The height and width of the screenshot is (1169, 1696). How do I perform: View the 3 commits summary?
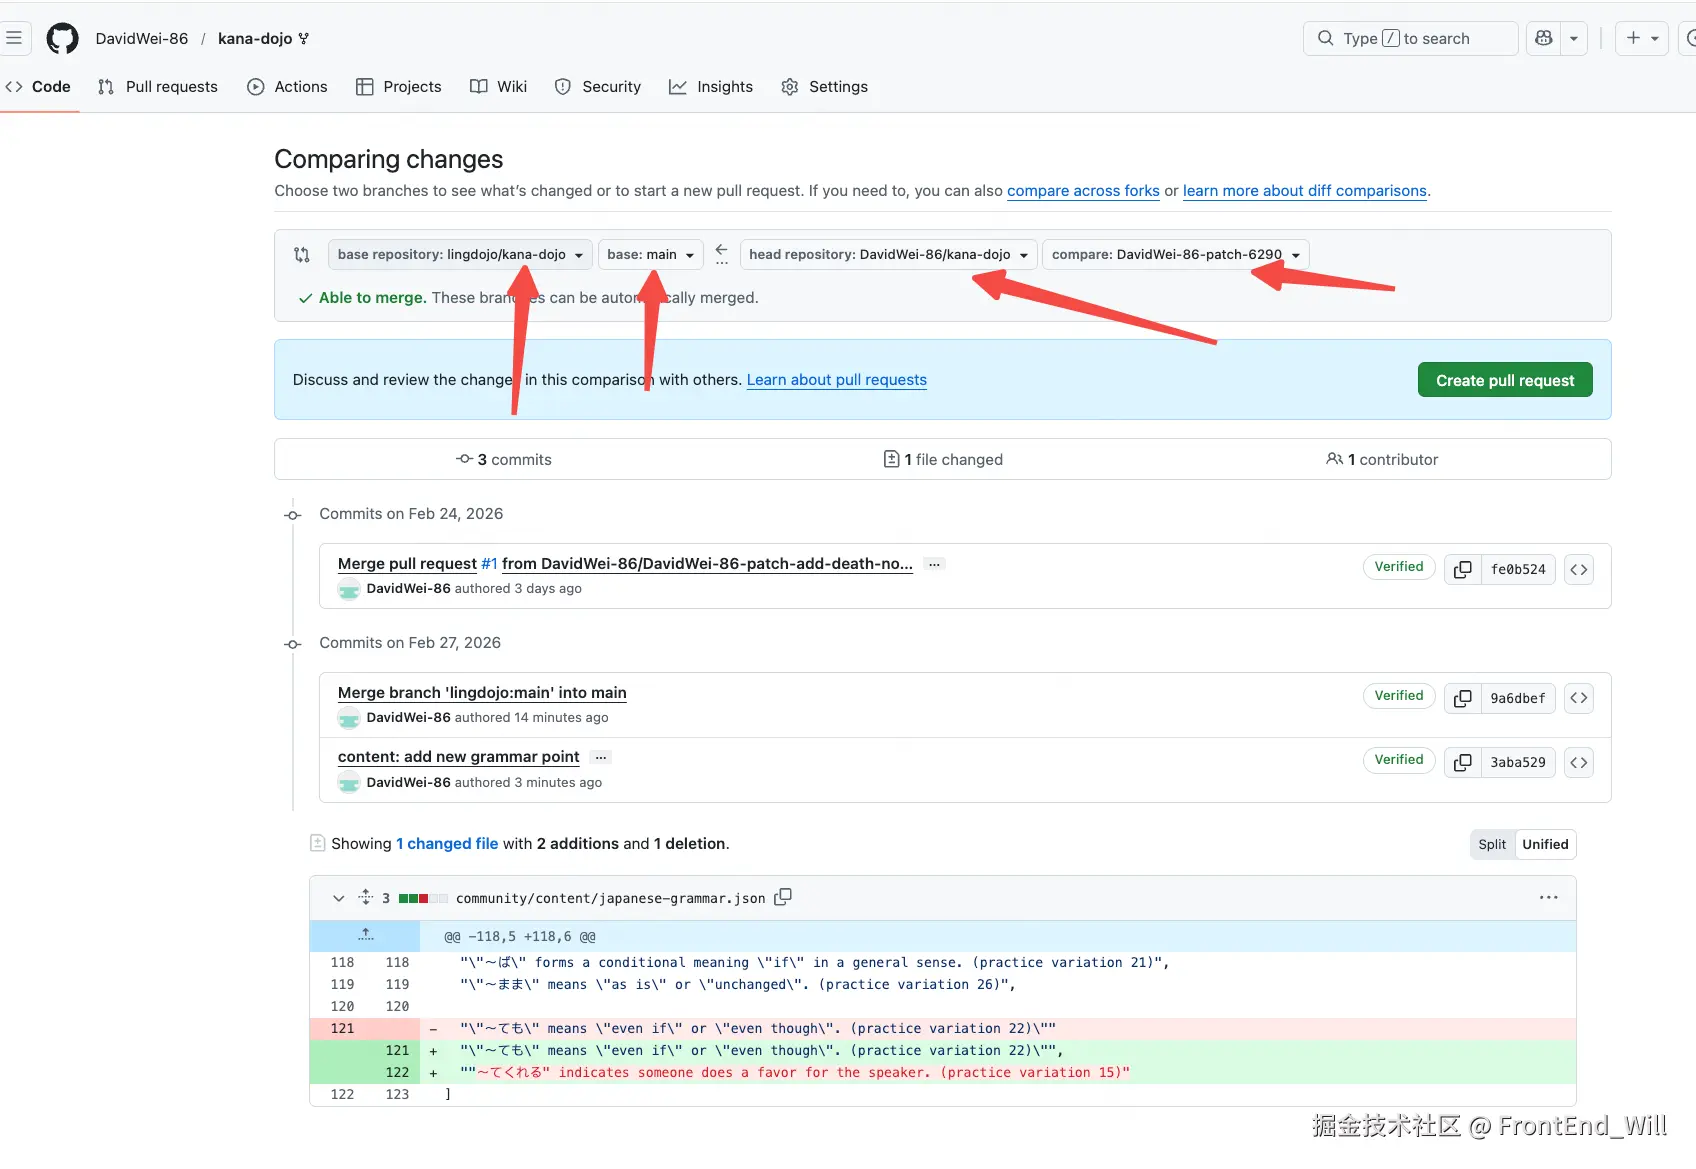504,460
